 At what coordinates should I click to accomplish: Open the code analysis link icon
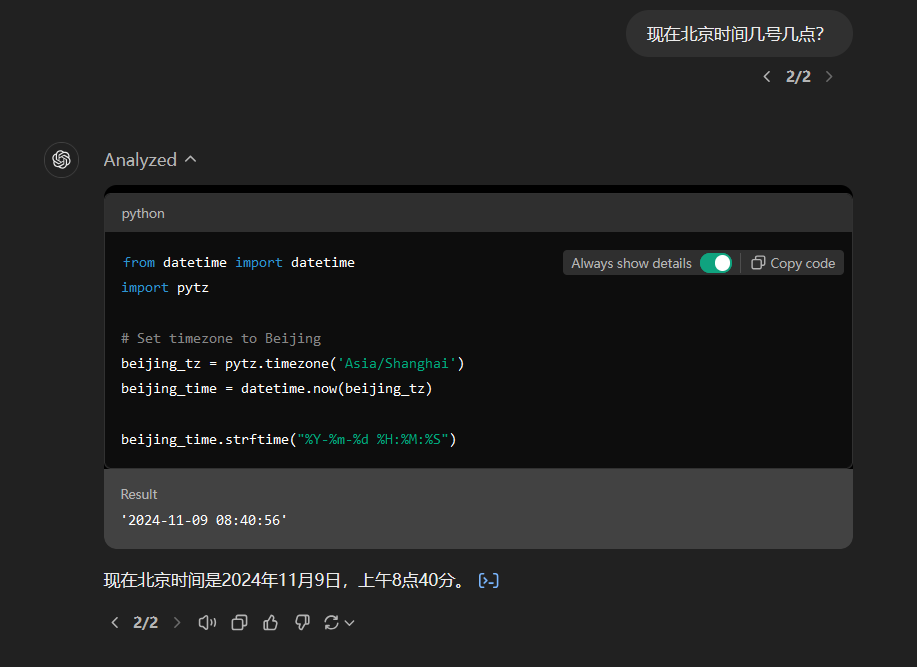pos(488,580)
